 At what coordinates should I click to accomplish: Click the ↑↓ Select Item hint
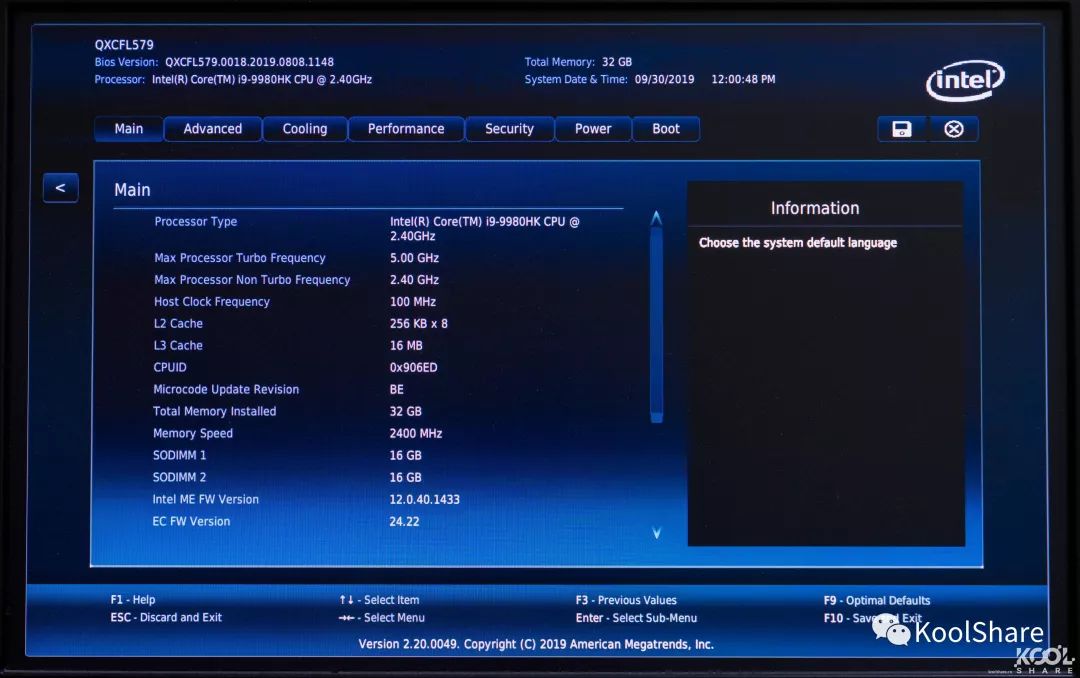[x=379, y=600]
